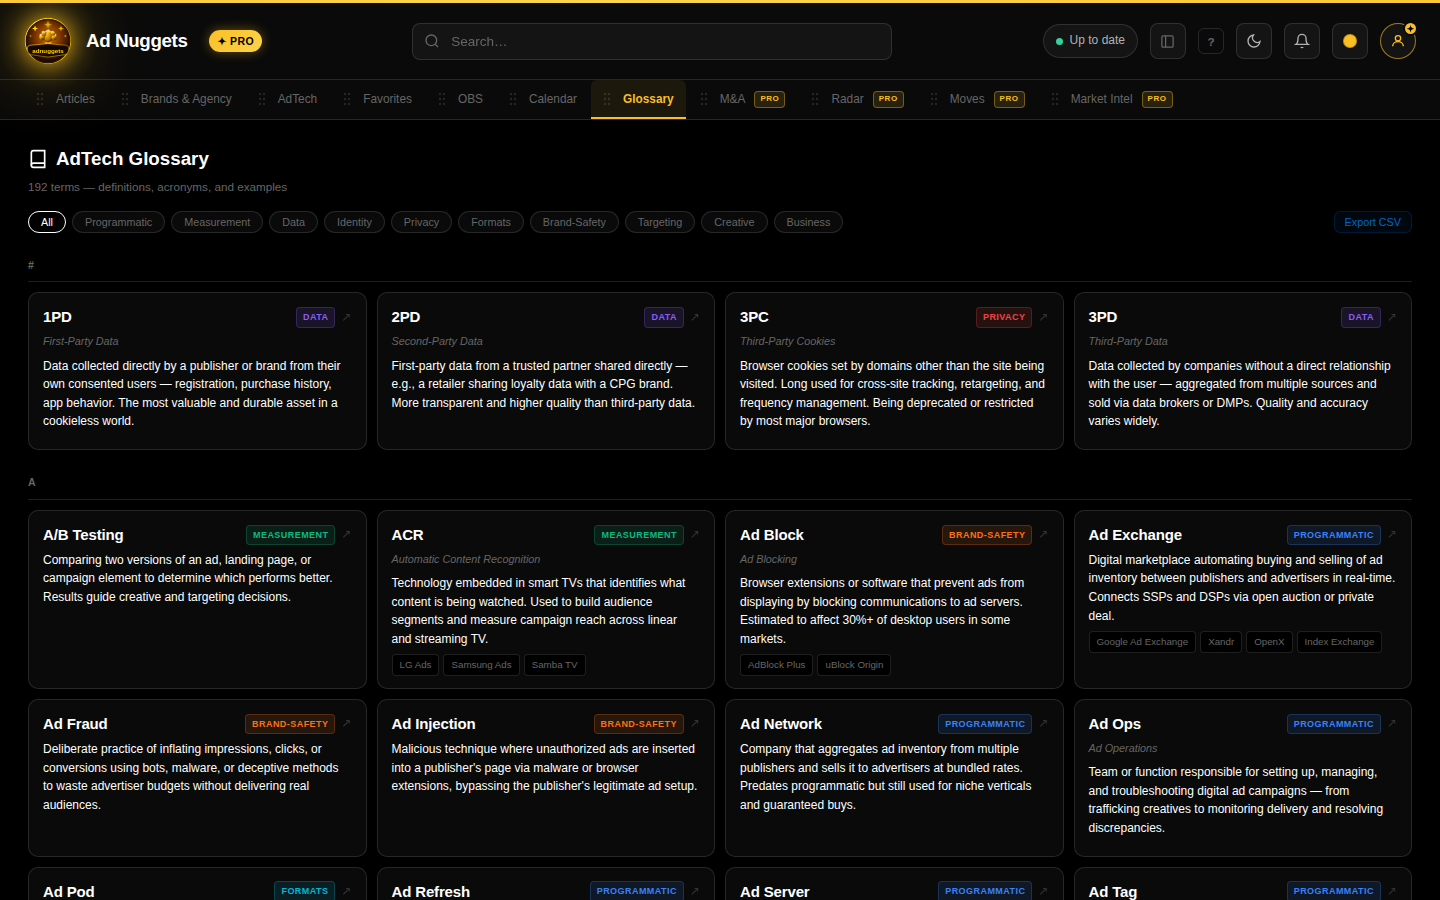Click the OpenX example tag
Screen dimensions: 1440x900
pos(1269,642)
